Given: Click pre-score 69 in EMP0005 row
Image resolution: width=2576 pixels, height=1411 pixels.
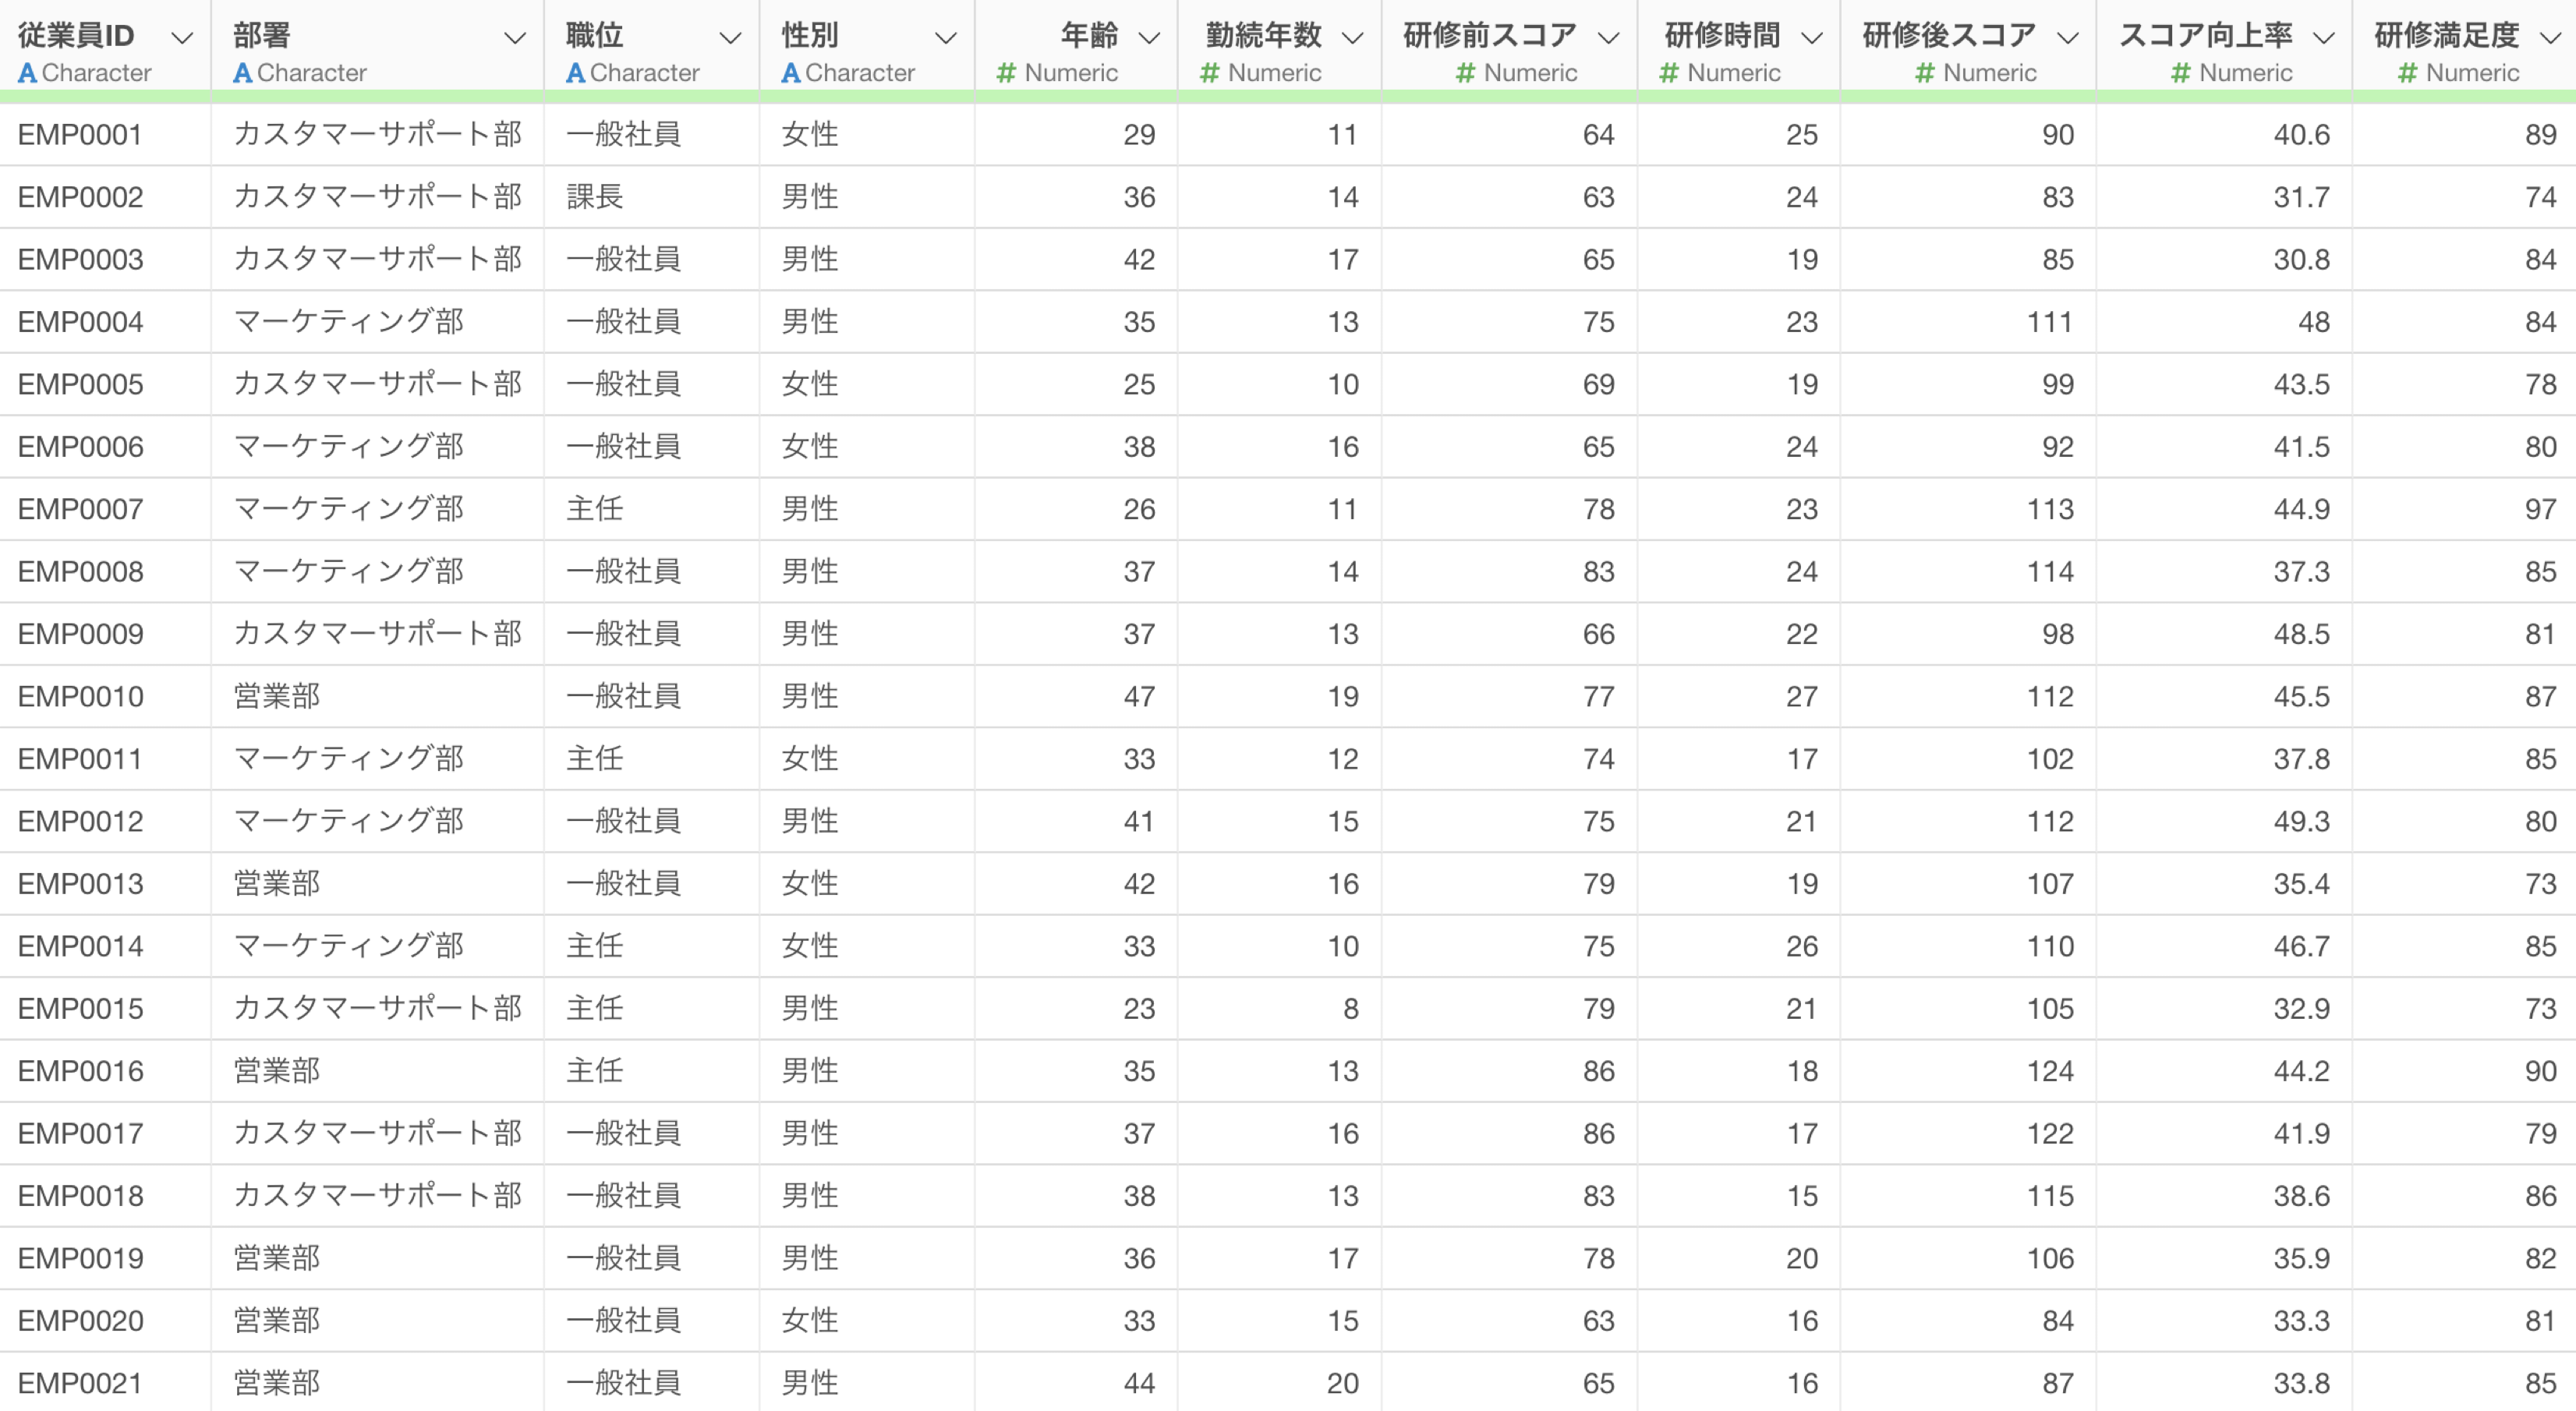Looking at the screenshot, I should pos(1509,384).
